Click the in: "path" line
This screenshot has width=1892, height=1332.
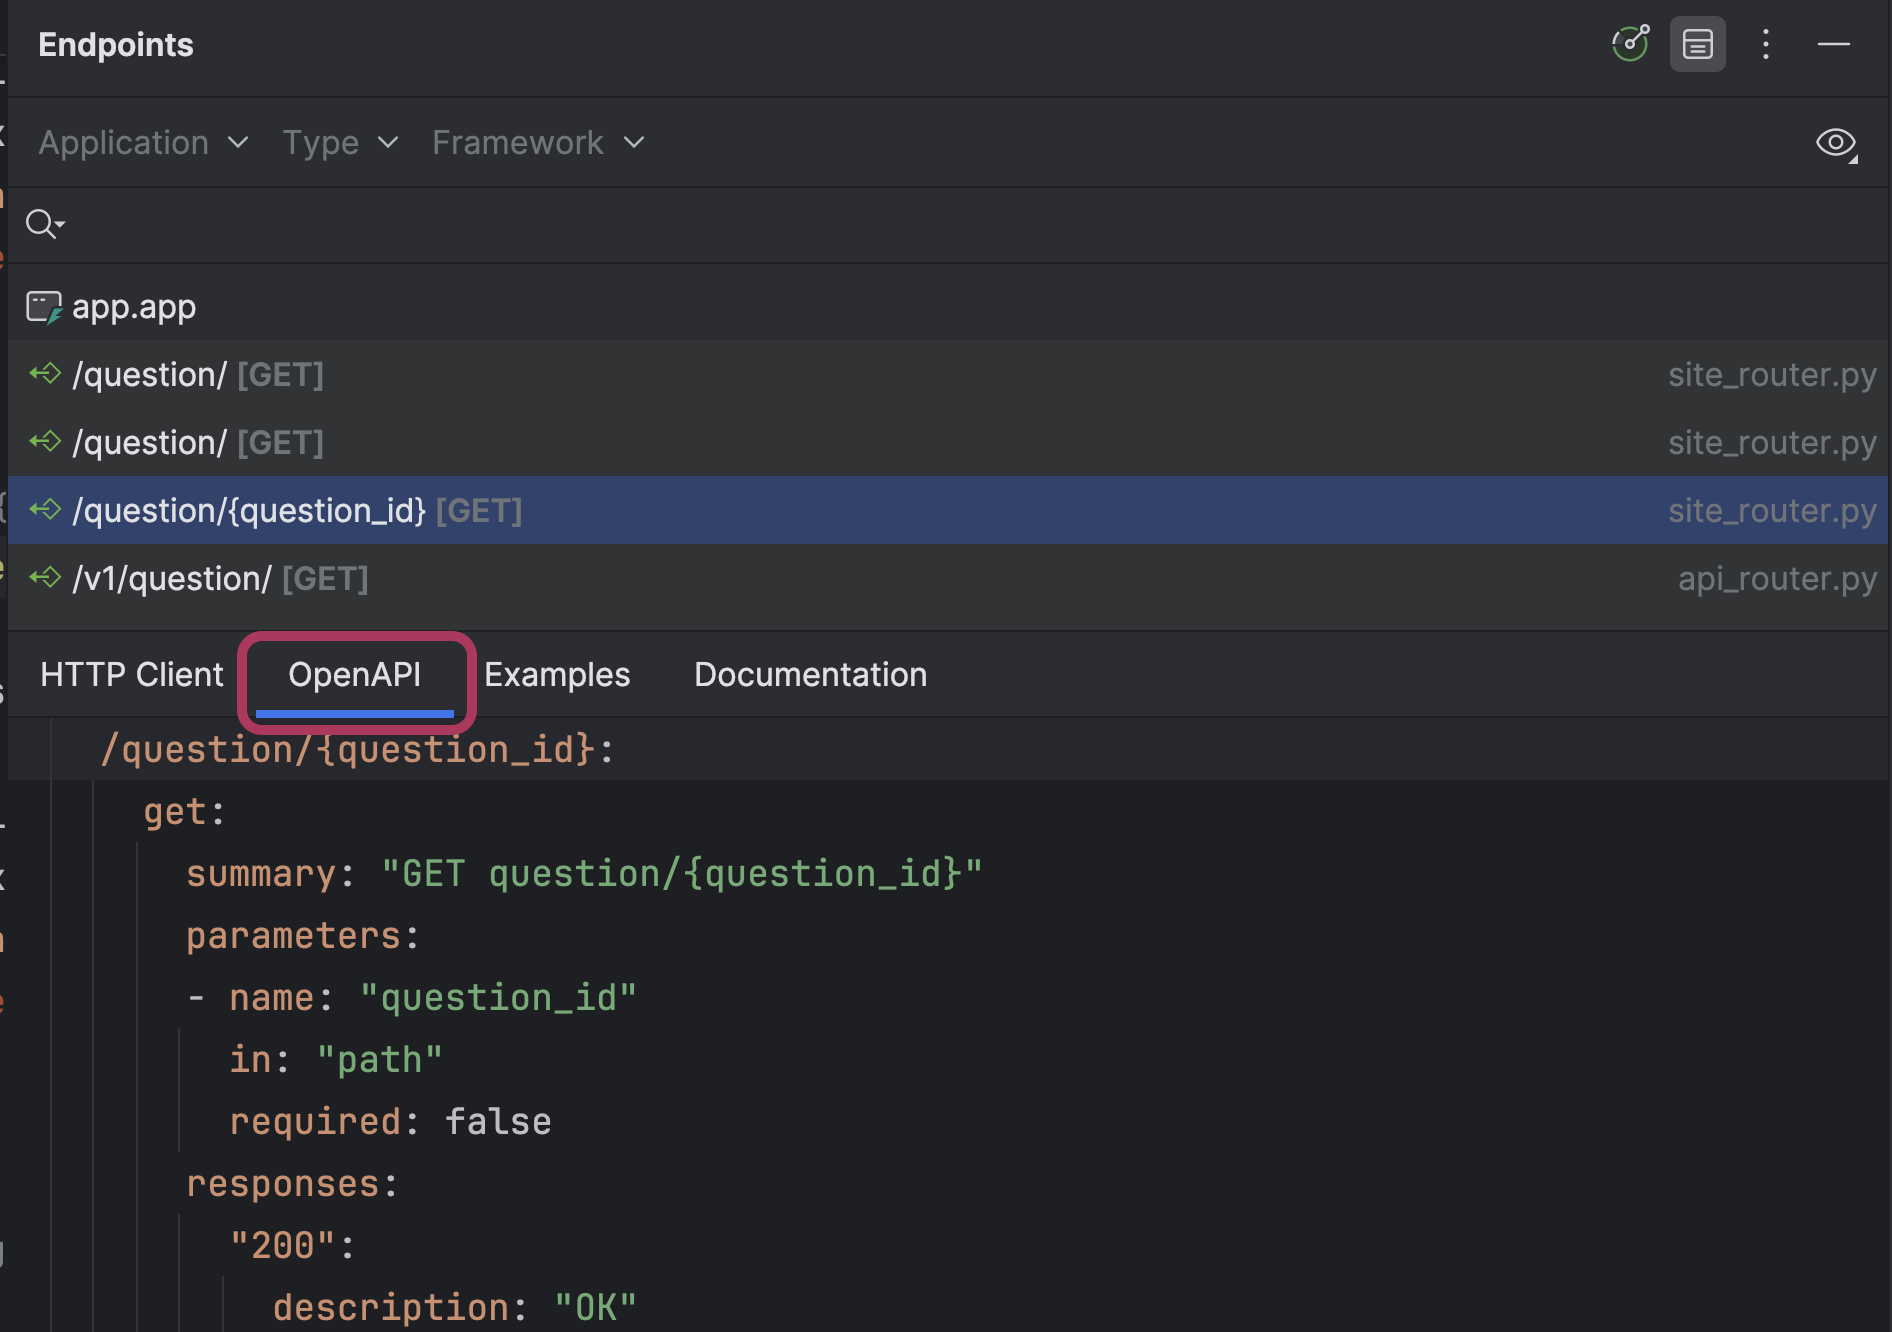point(336,1059)
